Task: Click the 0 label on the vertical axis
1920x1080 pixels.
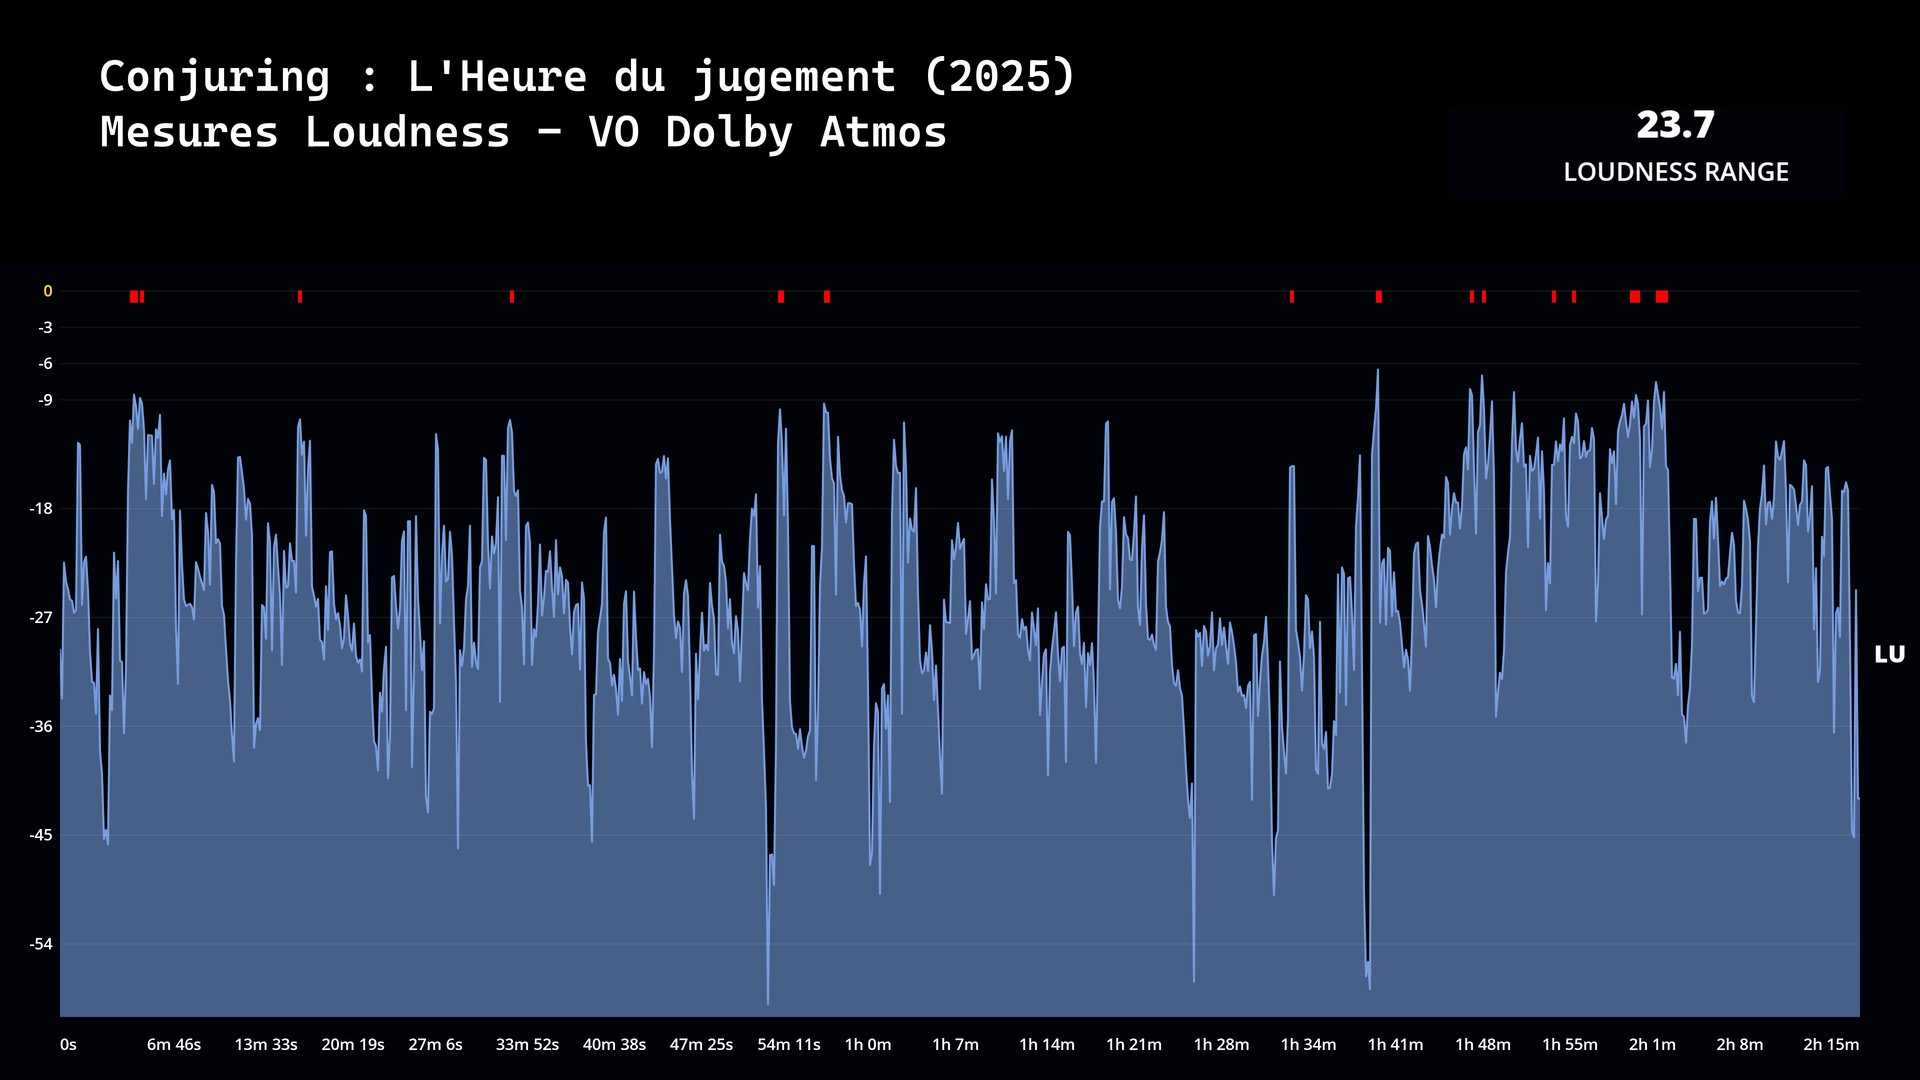Action: (47, 292)
